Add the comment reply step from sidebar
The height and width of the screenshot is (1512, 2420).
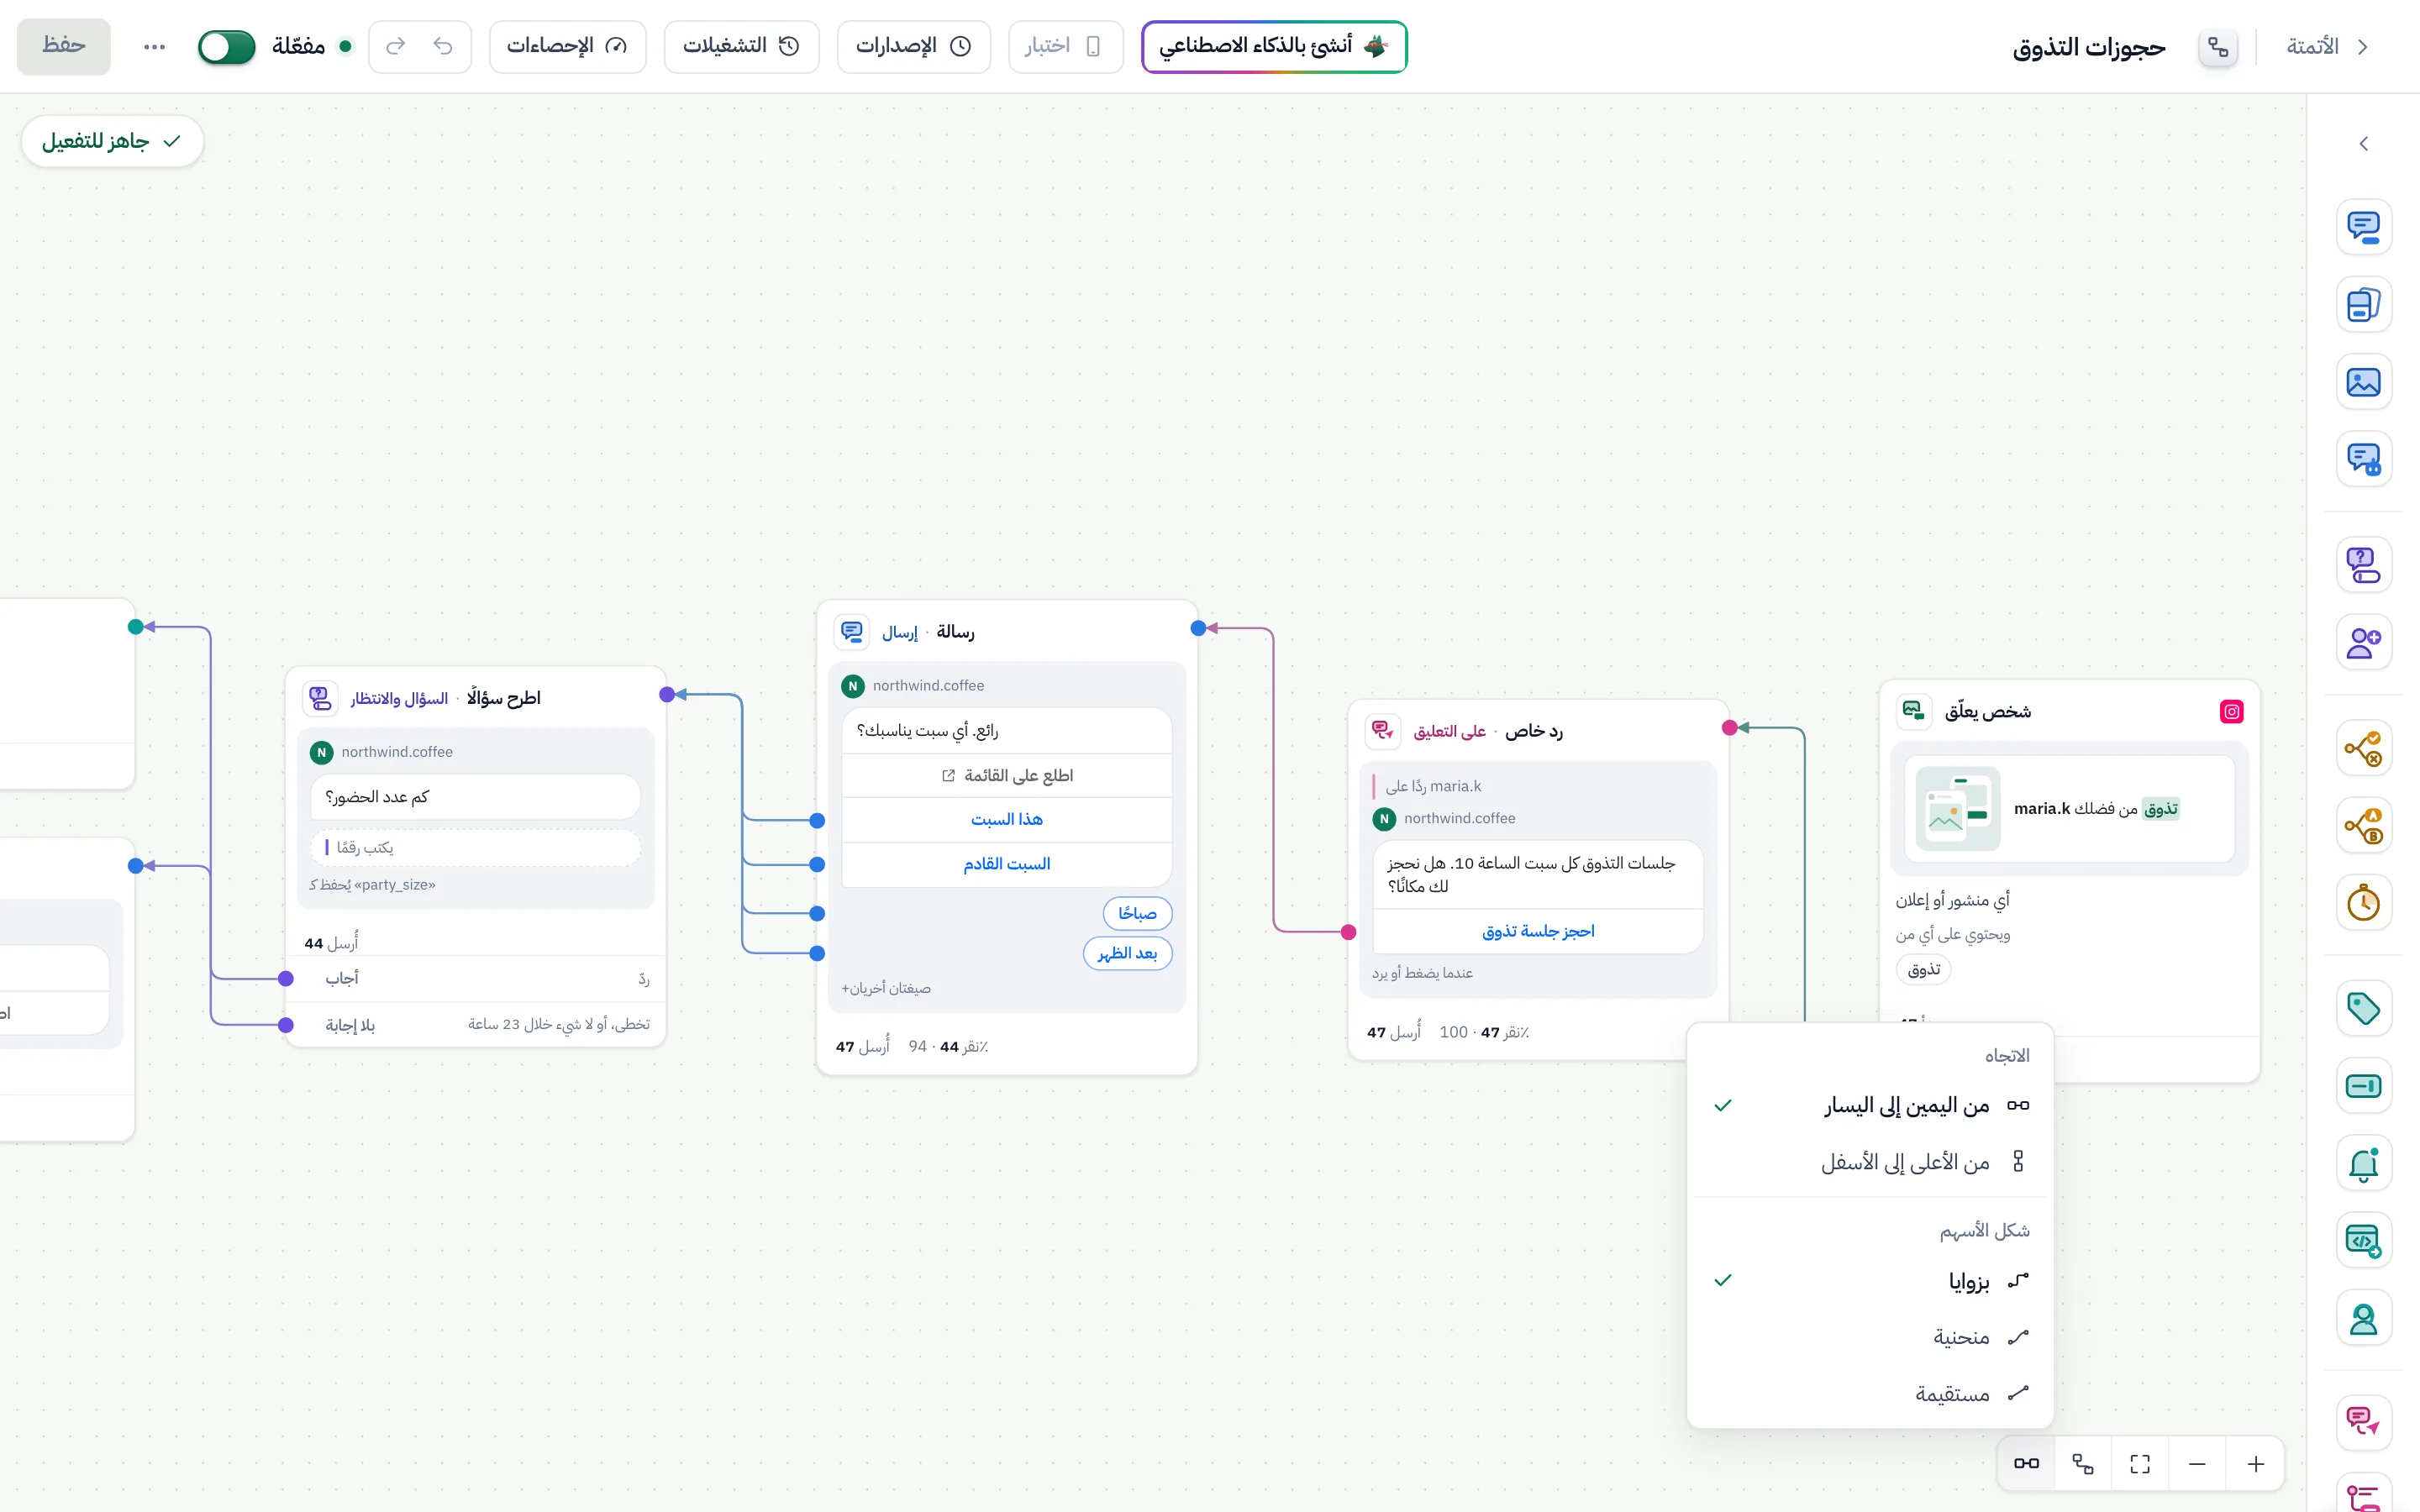click(2363, 1422)
